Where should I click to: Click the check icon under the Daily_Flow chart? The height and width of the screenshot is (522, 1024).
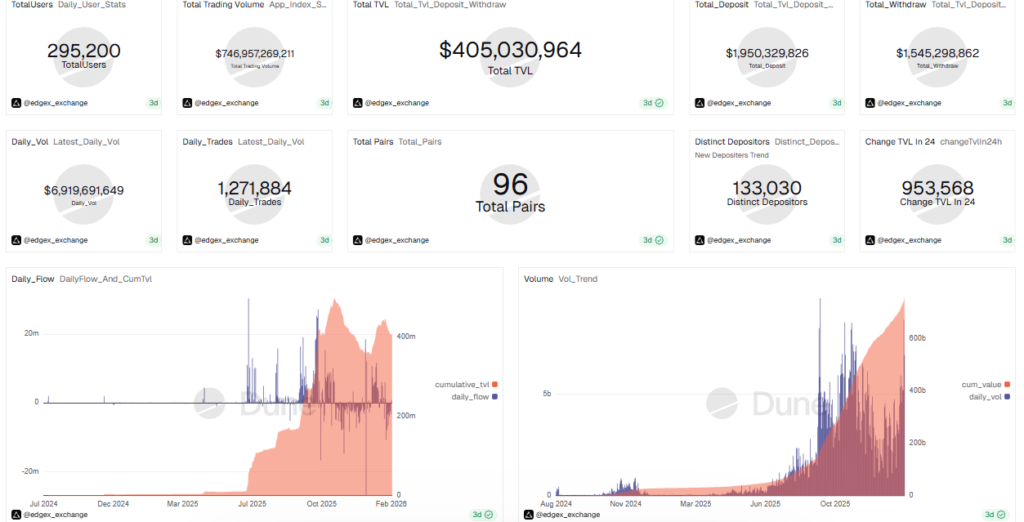tap(491, 514)
